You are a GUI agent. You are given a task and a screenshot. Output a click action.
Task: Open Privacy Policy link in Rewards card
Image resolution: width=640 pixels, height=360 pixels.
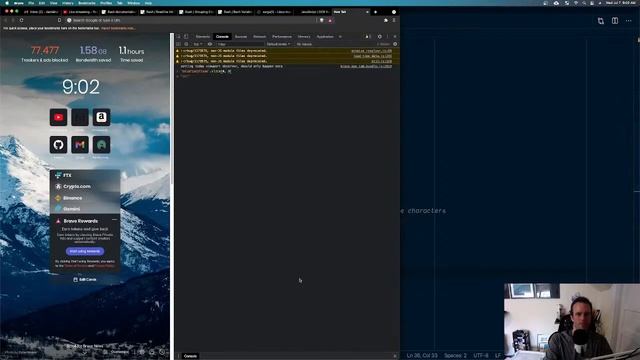click(104, 266)
